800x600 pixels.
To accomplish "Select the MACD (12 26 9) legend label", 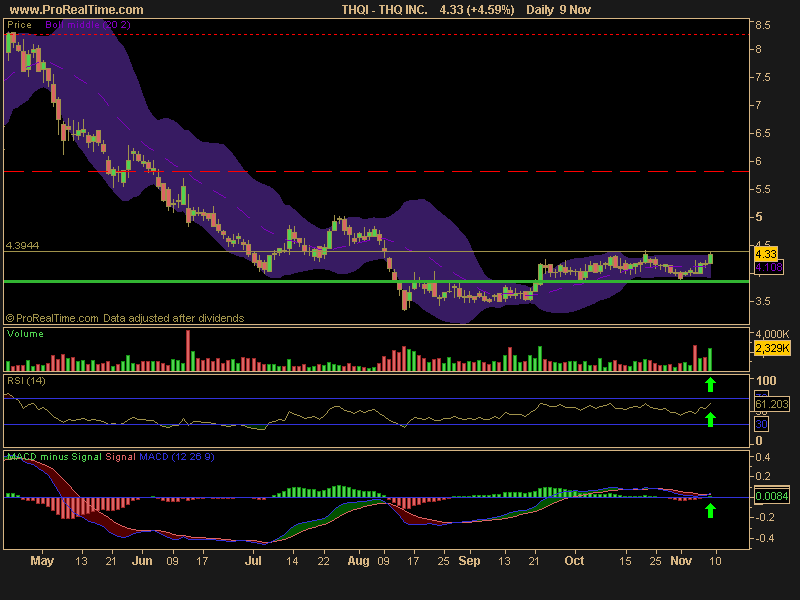I will coord(177,457).
